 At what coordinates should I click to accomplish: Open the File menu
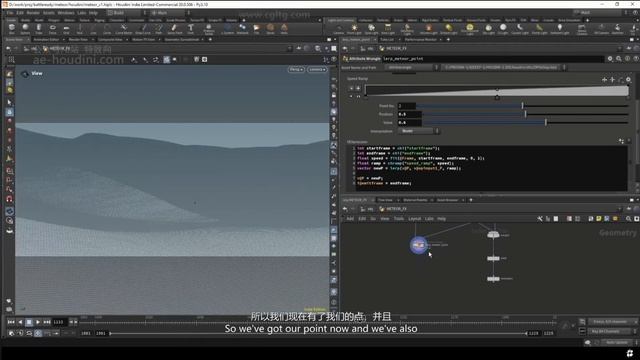click(x=9, y=13)
